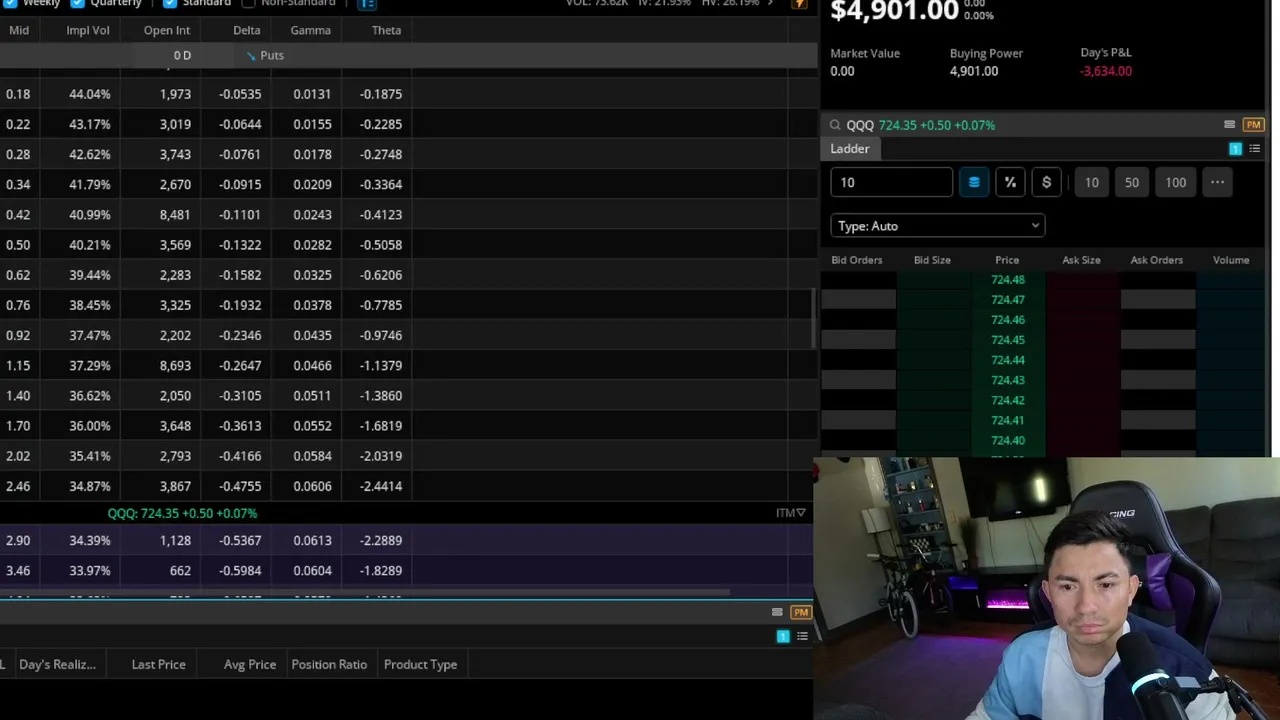Click the Buying Power value 4,901.00
Screen dimensions: 1280x720
[974, 71]
